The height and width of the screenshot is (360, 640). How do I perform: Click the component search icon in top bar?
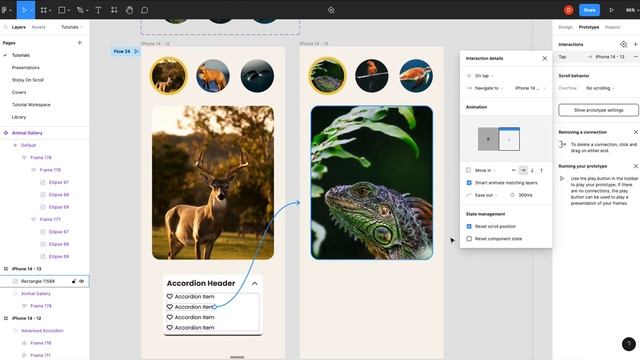pos(331,10)
